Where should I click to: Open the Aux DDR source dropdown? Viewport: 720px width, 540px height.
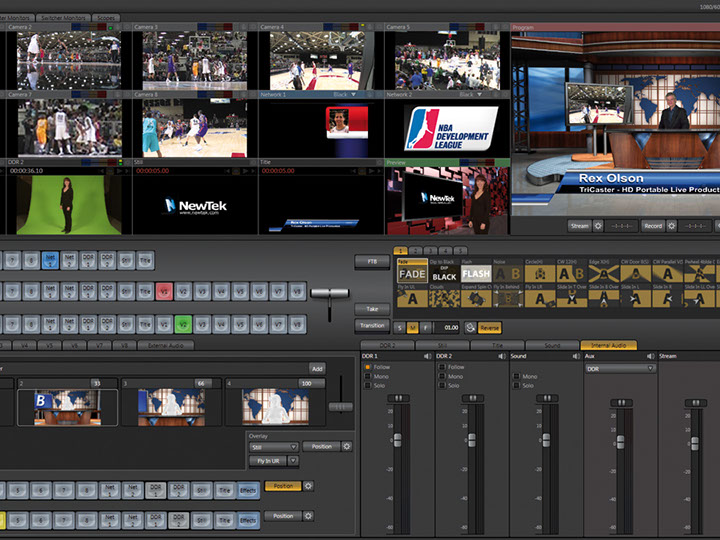(620, 368)
